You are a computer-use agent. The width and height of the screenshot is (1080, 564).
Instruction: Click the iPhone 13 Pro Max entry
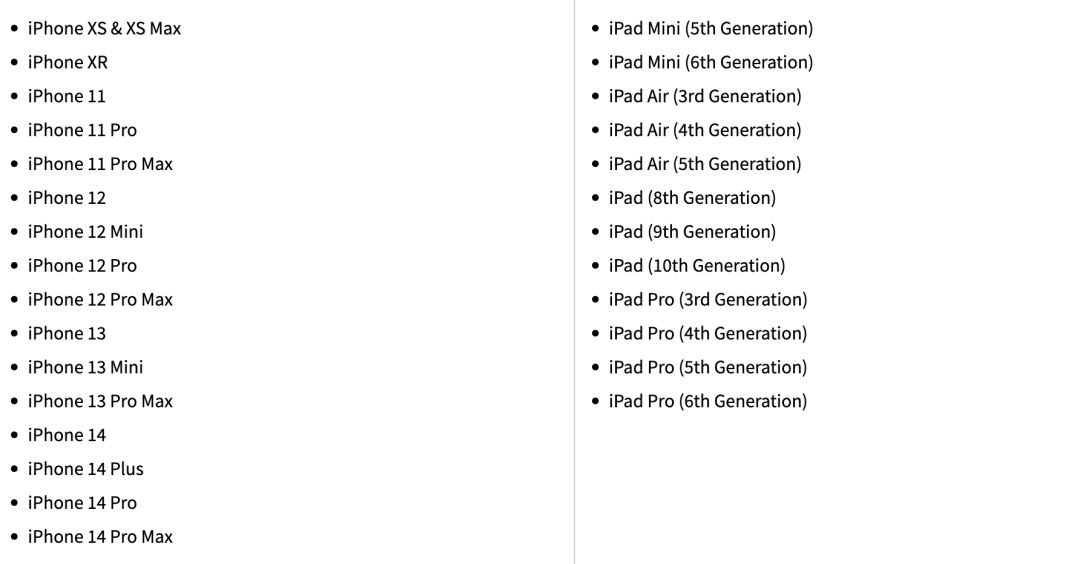(x=100, y=401)
